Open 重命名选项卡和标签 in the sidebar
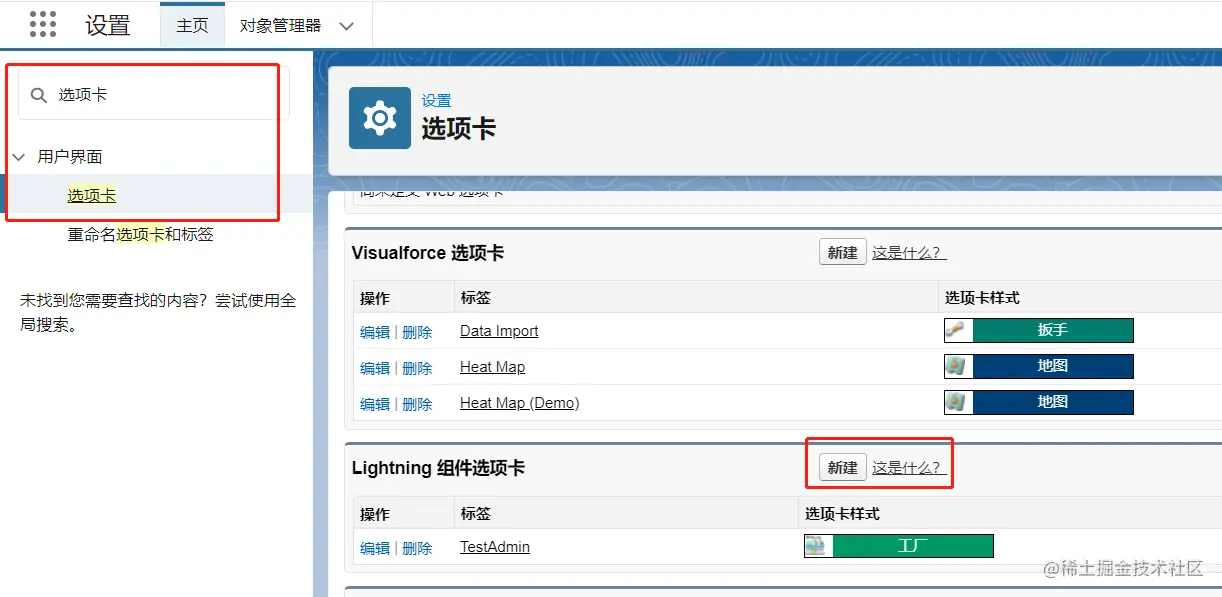The height and width of the screenshot is (597, 1222). coord(141,234)
